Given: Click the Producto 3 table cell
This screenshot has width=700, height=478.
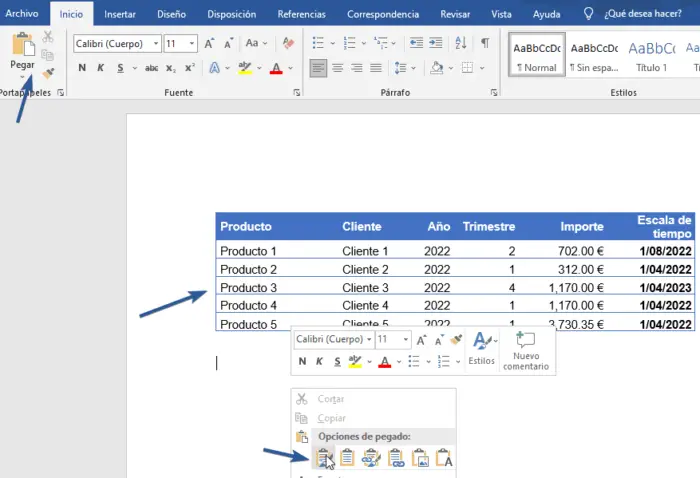Looking at the screenshot, I should [x=249, y=288].
